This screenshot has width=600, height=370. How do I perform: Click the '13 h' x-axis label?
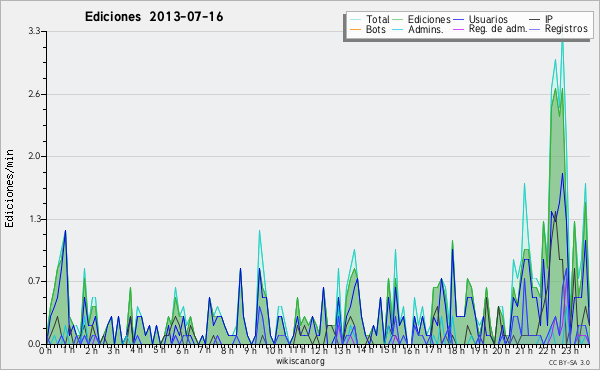(342, 350)
